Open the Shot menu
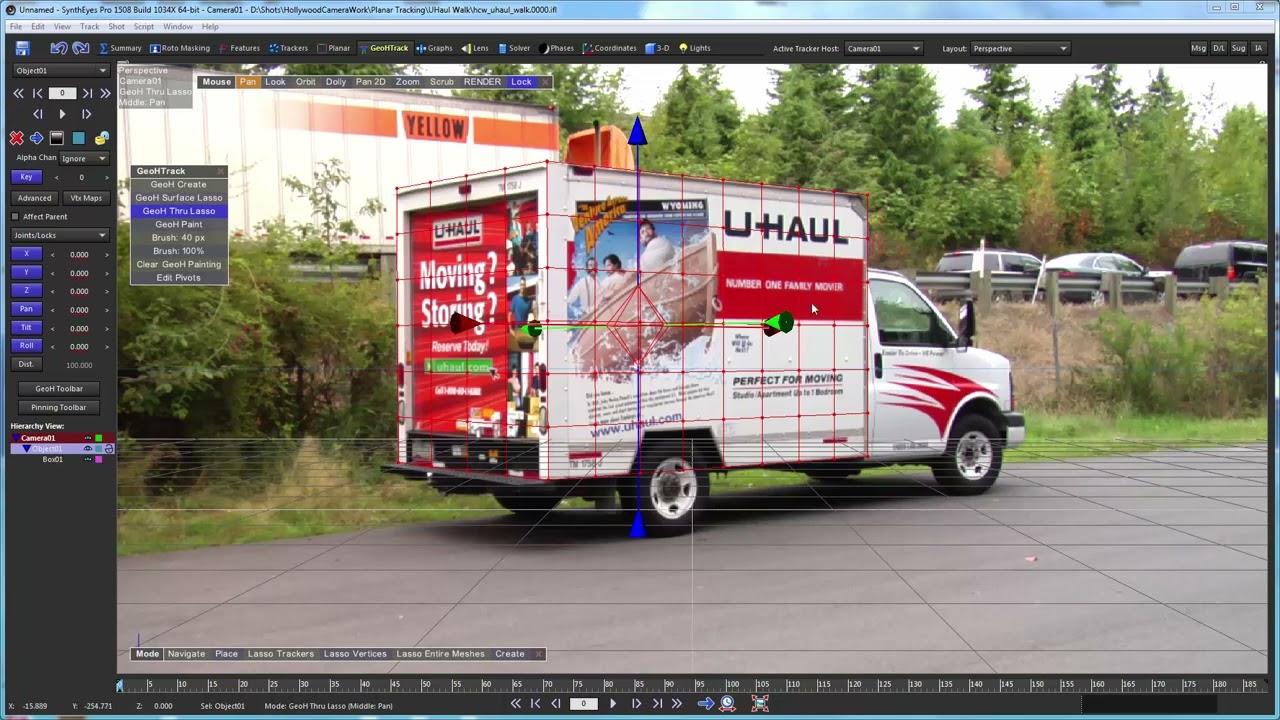This screenshot has height=720, width=1280. pos(117,26)
